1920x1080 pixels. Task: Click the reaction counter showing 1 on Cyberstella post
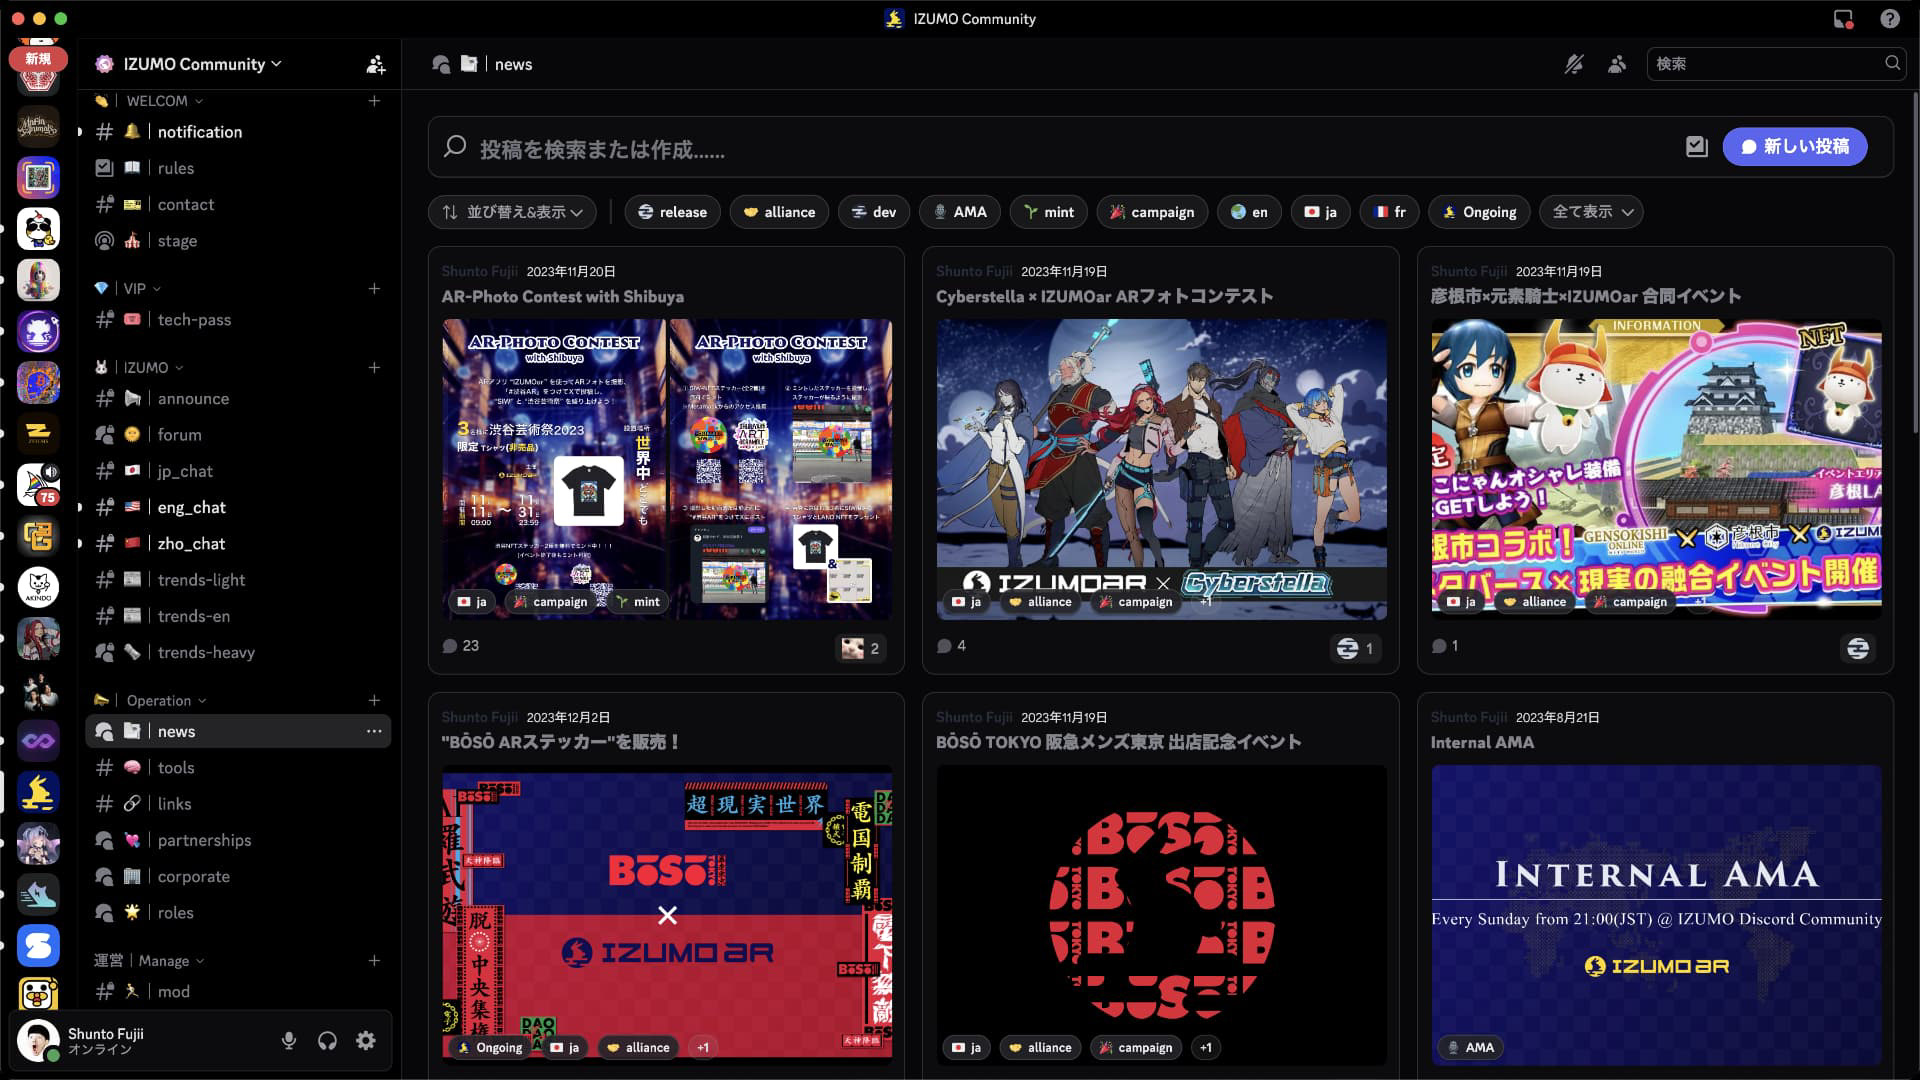1355,648
